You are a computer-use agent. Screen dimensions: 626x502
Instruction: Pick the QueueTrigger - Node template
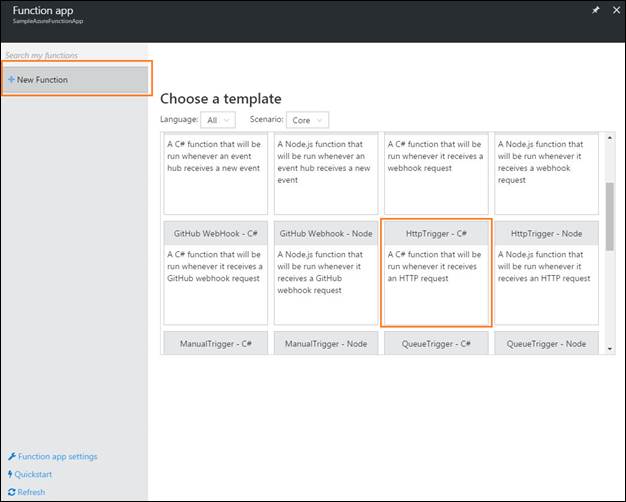546,344
